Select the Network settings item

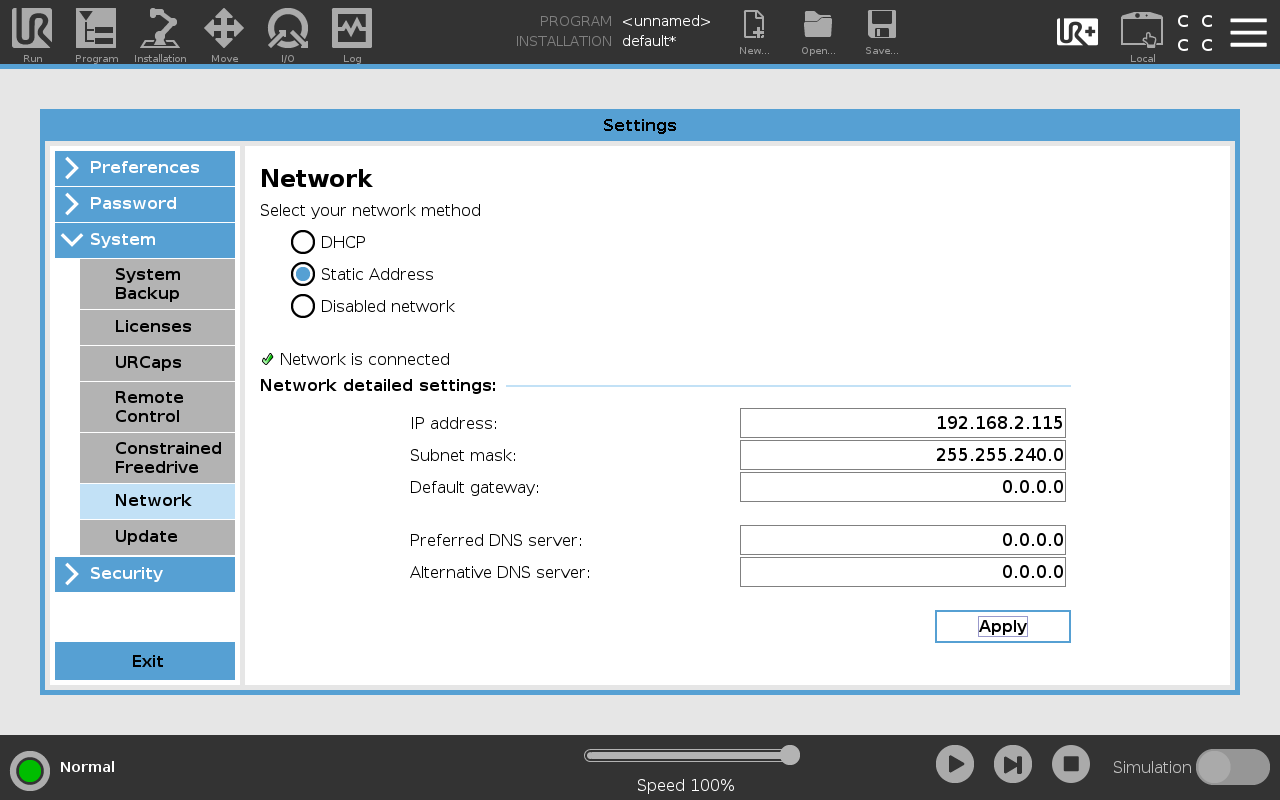pyautogui.click(x=157, y=501)
